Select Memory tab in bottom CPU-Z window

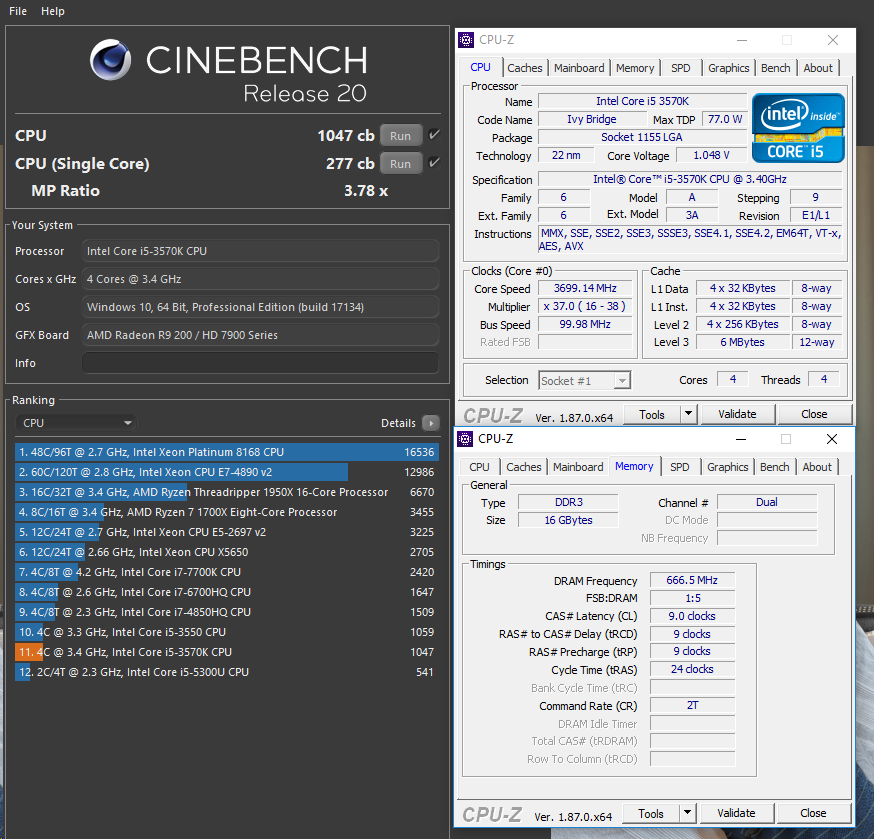click(x=634, y=466)
